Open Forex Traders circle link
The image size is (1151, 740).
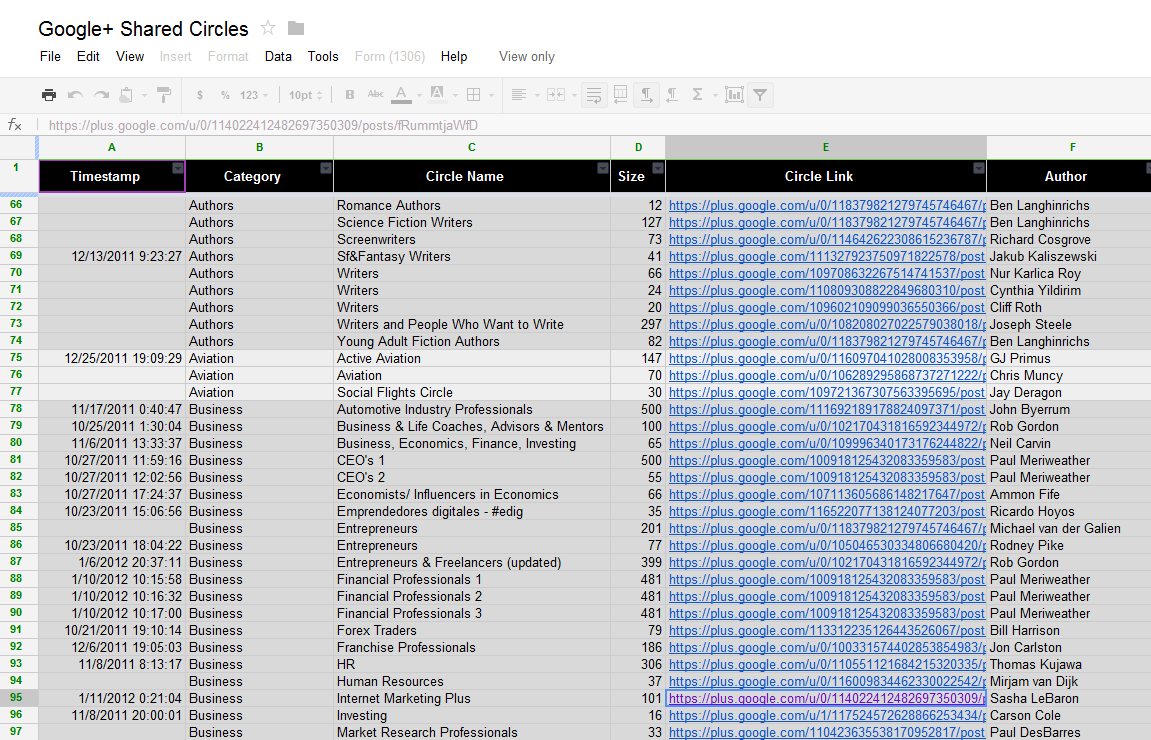tap(827, 631)
